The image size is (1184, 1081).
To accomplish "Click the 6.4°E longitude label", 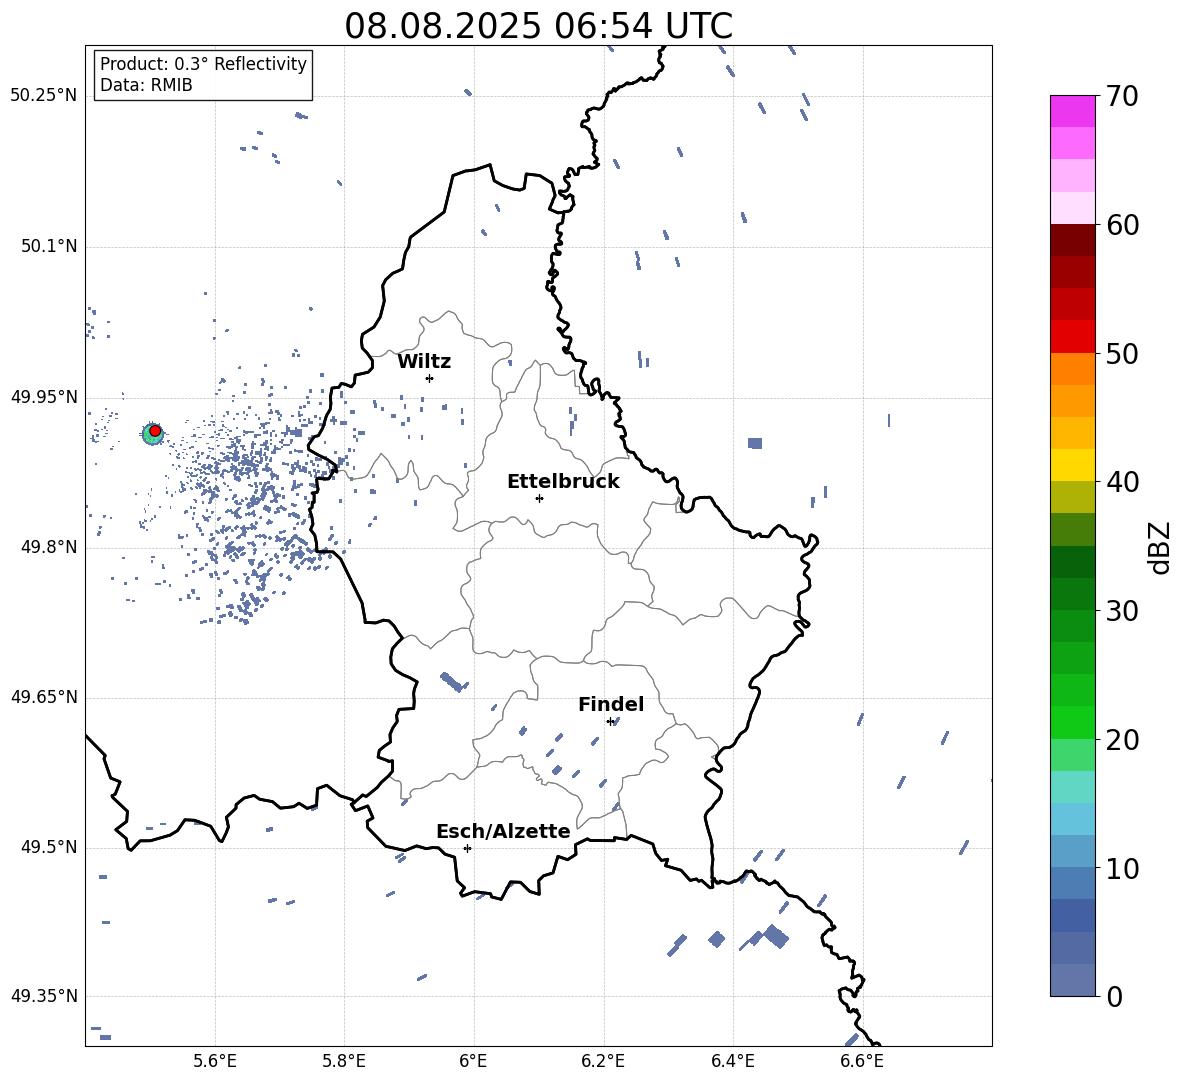I will pyautogui.click(x=733, y=1061).
